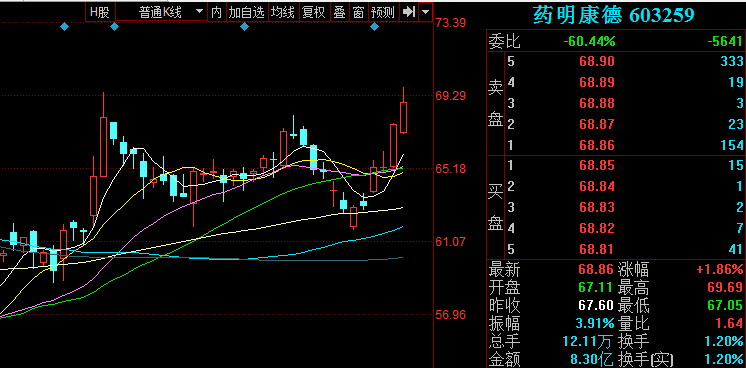Open the 普通K线 chart type dropdown
Image resolution: width=746 pixels, height=368 pixels.
point(162,12)
